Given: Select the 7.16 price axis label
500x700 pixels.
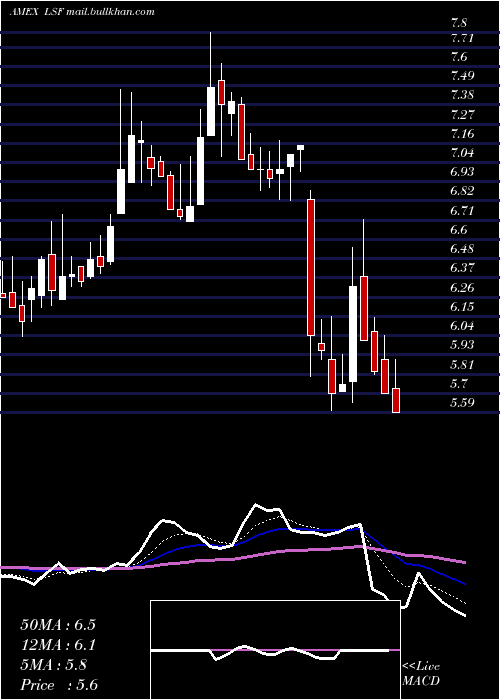Looking at the screenshot, I should pyautogui.click(x=463, y=134).
